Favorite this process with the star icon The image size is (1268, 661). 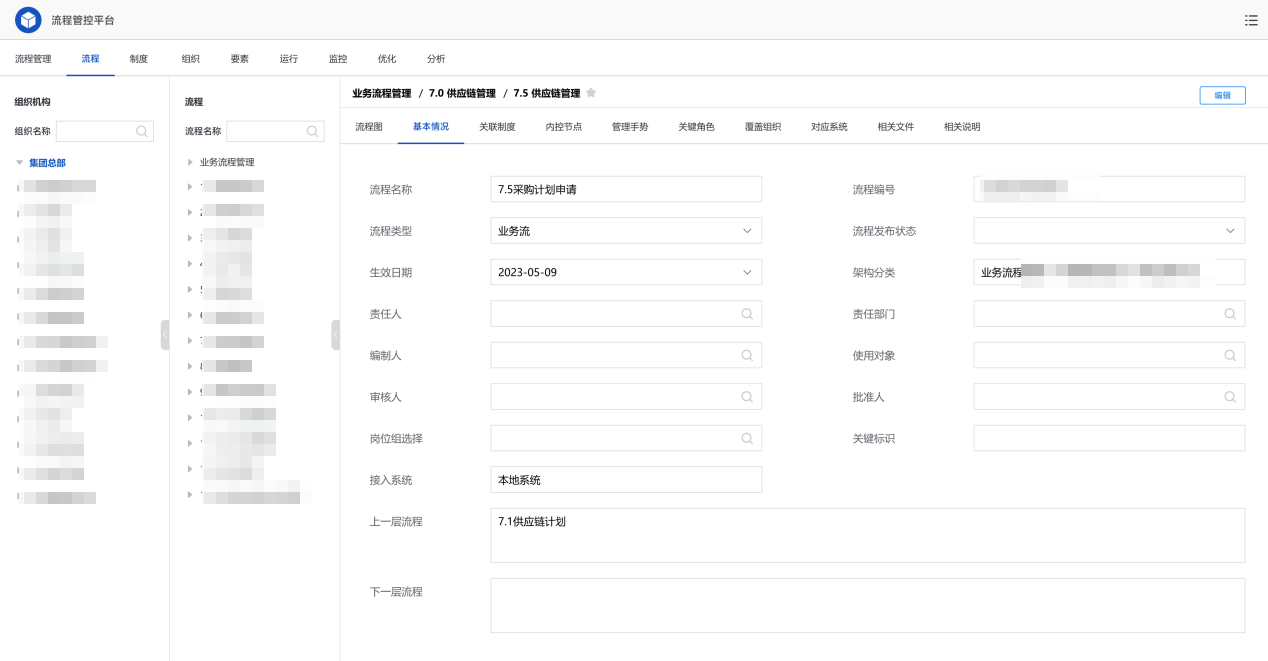[x=591, y=93]
